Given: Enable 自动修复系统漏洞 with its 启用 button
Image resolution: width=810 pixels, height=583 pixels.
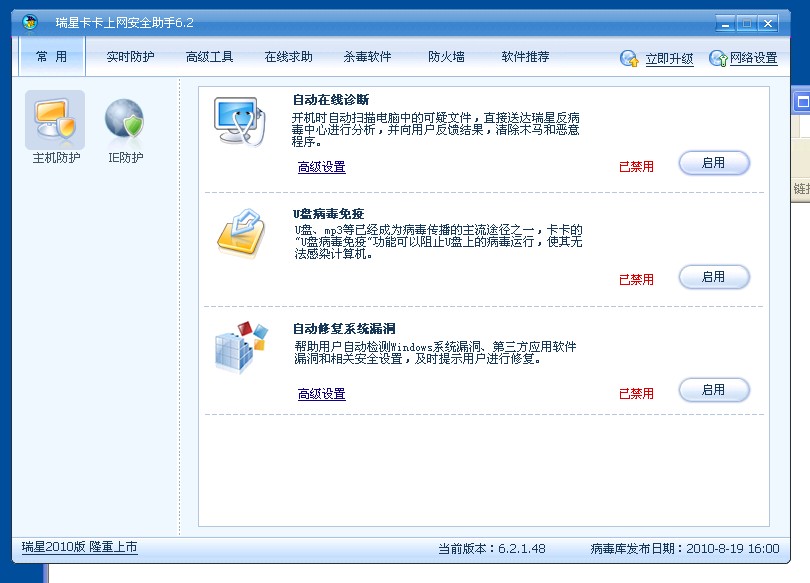Looking at the screenshot, I should coord(714,390).
